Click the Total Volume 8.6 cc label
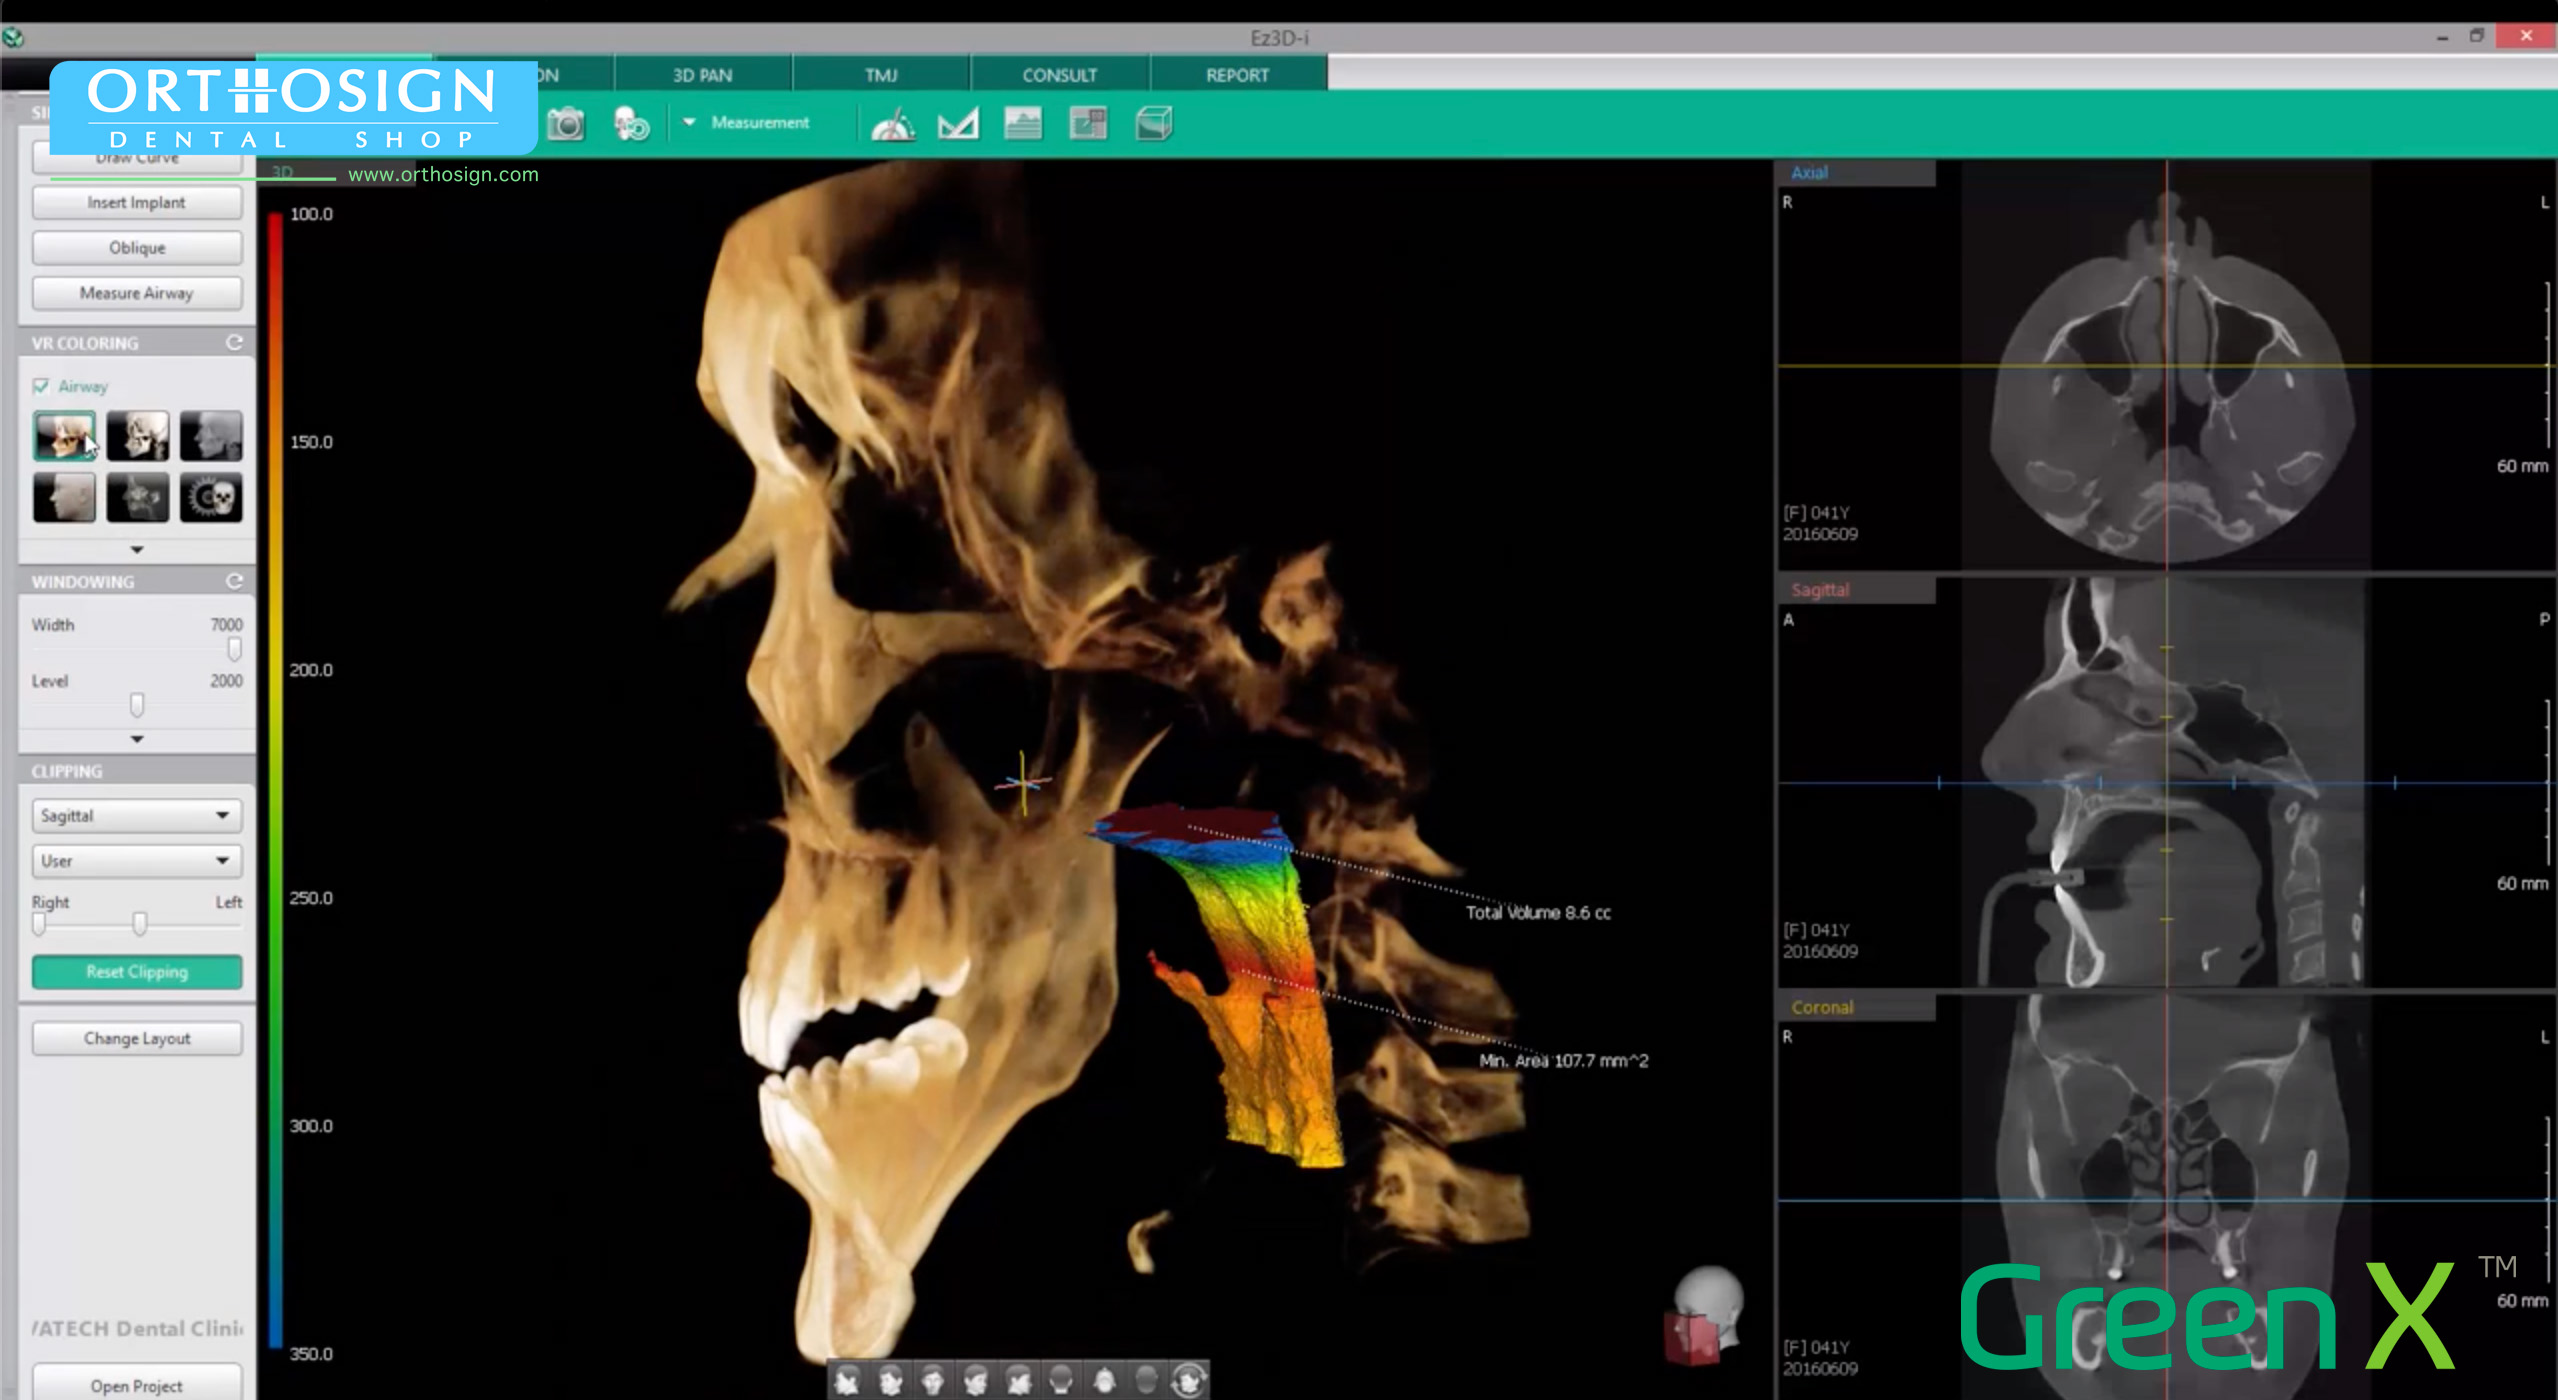2558x1400 pixels. (x=1538, y=912)
